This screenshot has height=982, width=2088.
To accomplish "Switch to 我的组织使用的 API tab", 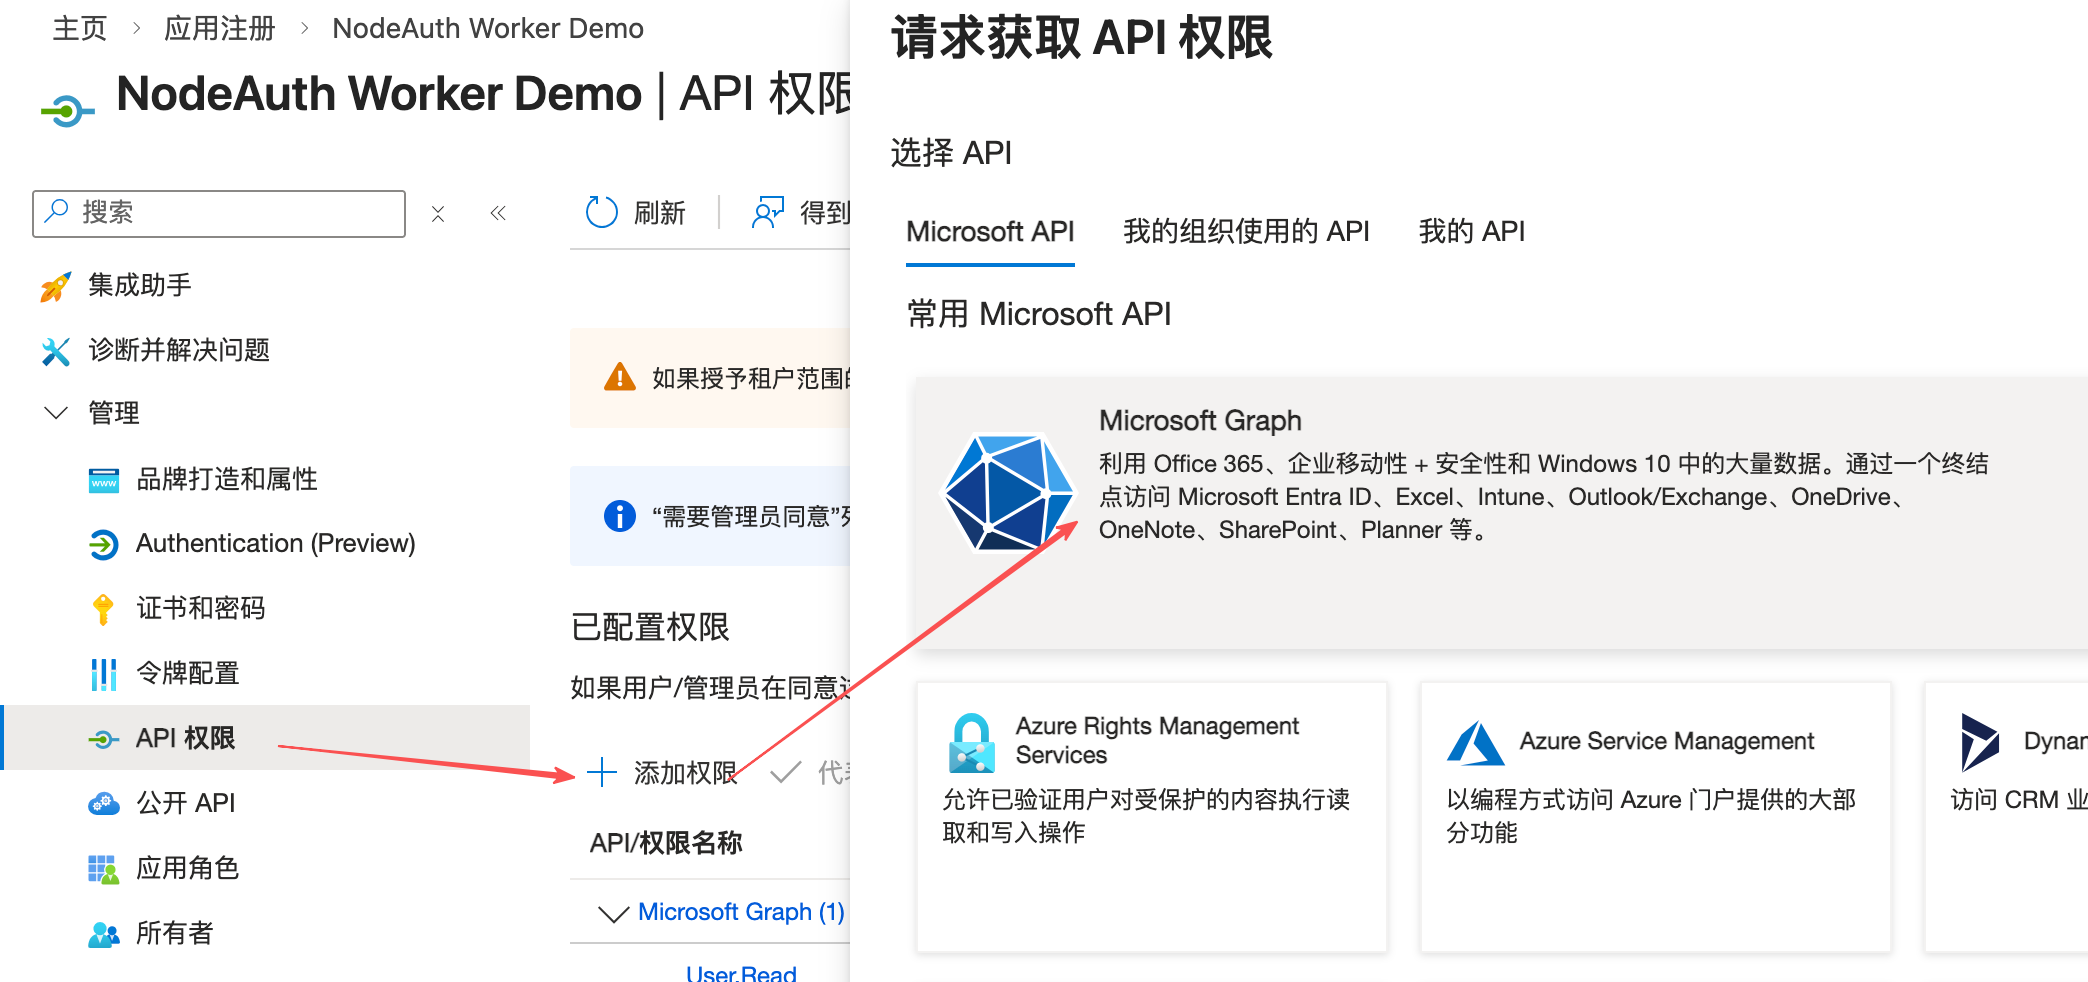I will 1245,232.
